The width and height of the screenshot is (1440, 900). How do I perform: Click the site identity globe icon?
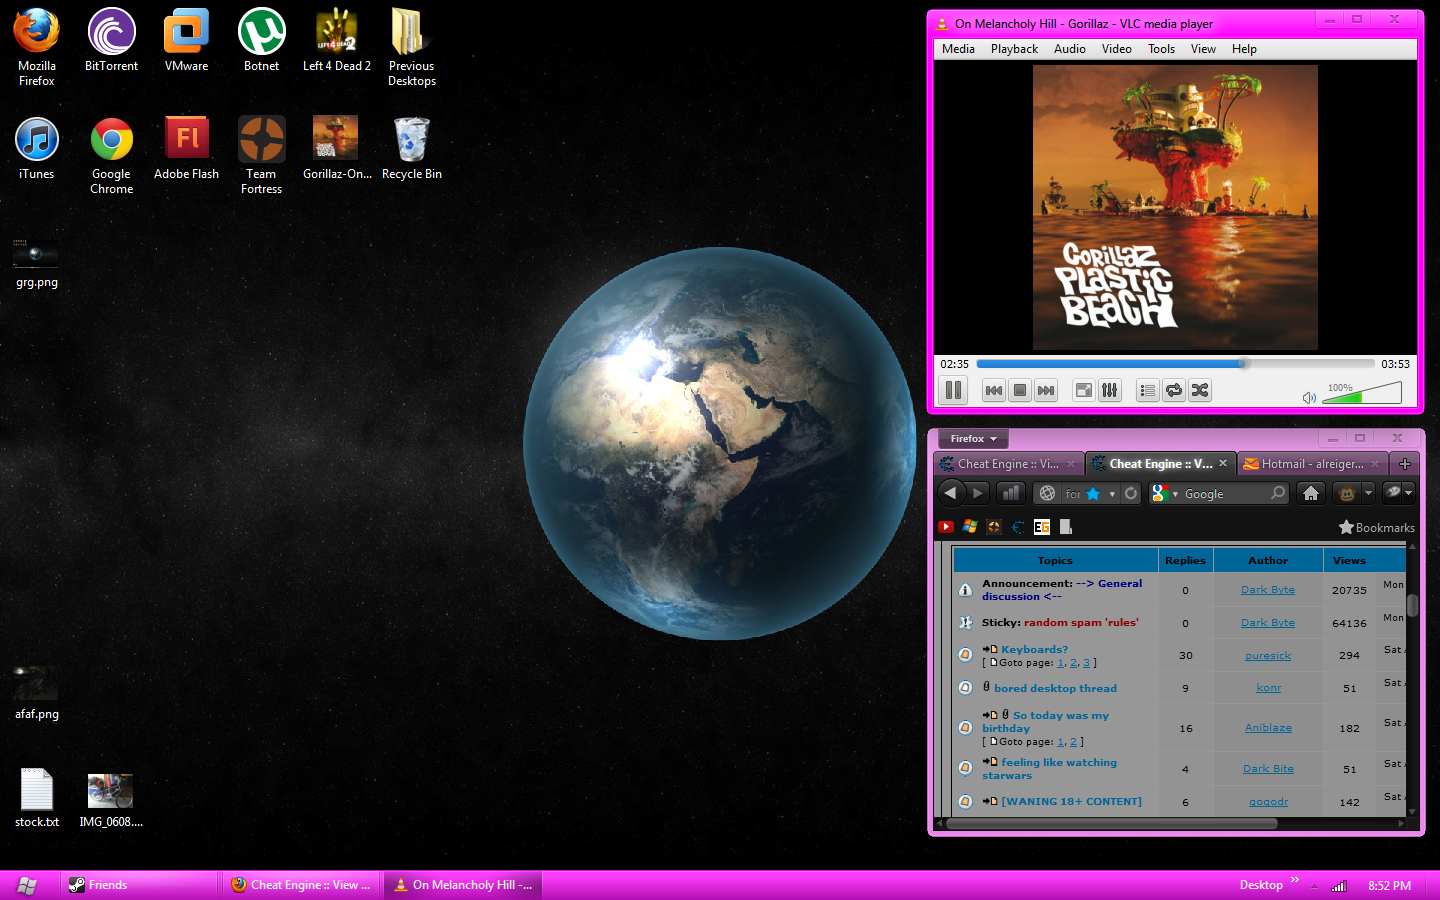pyautogui.click(x=1047, y=493)
